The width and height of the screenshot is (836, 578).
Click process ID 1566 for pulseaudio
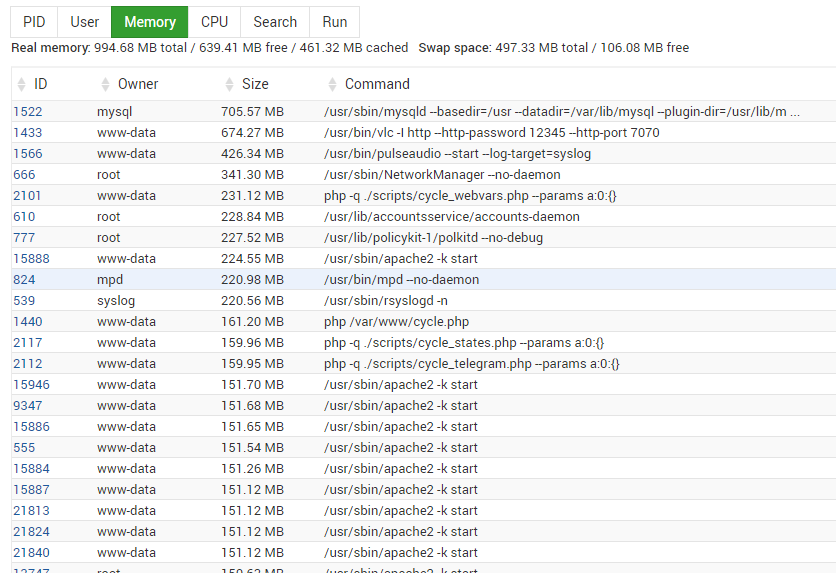click(28, 154)
